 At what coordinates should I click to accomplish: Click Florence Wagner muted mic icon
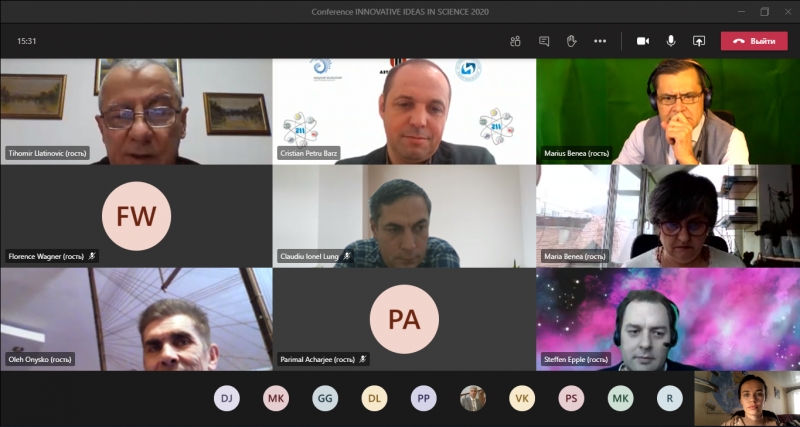(x=92, y=256)
